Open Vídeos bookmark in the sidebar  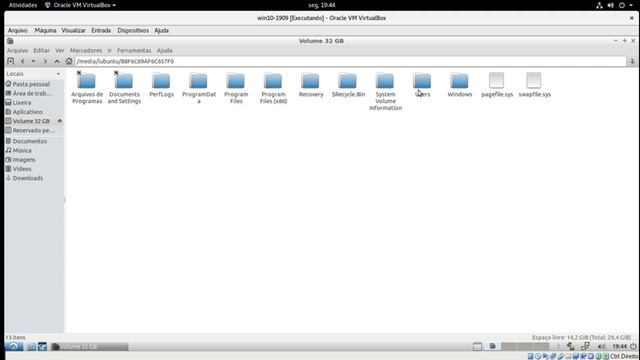click(x=22, y=169)
